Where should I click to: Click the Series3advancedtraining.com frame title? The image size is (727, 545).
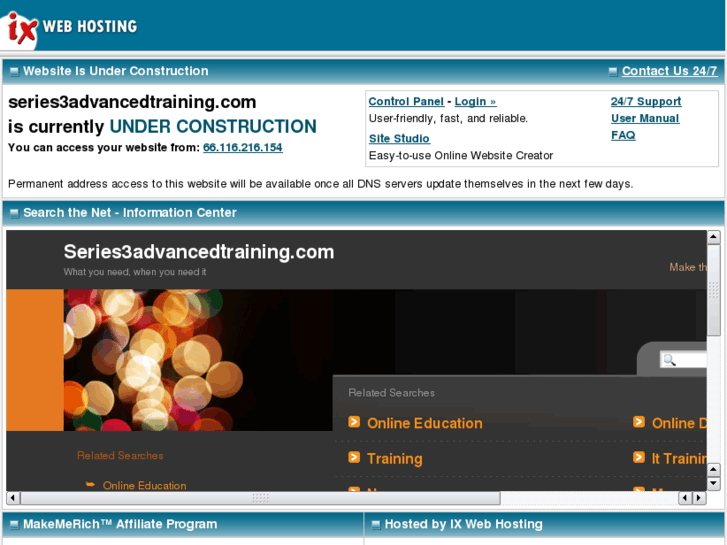click(199, 252)
